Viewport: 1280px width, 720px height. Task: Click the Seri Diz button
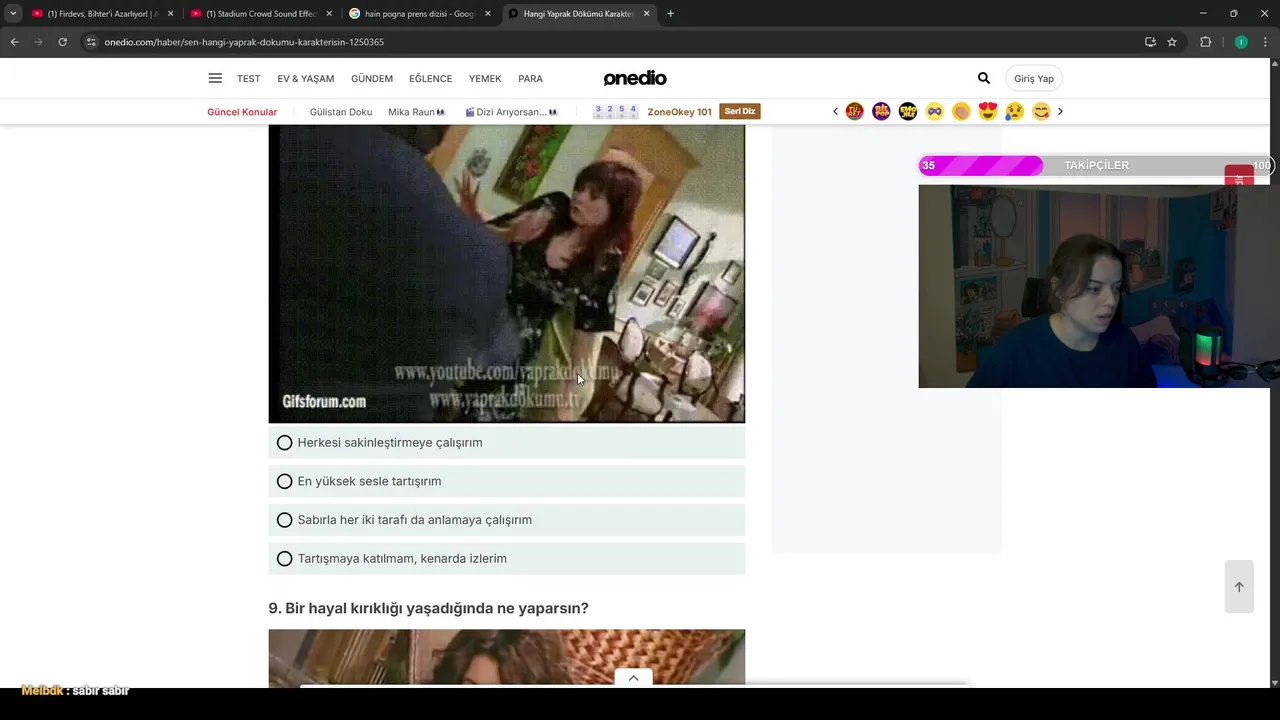click(740, 111)
